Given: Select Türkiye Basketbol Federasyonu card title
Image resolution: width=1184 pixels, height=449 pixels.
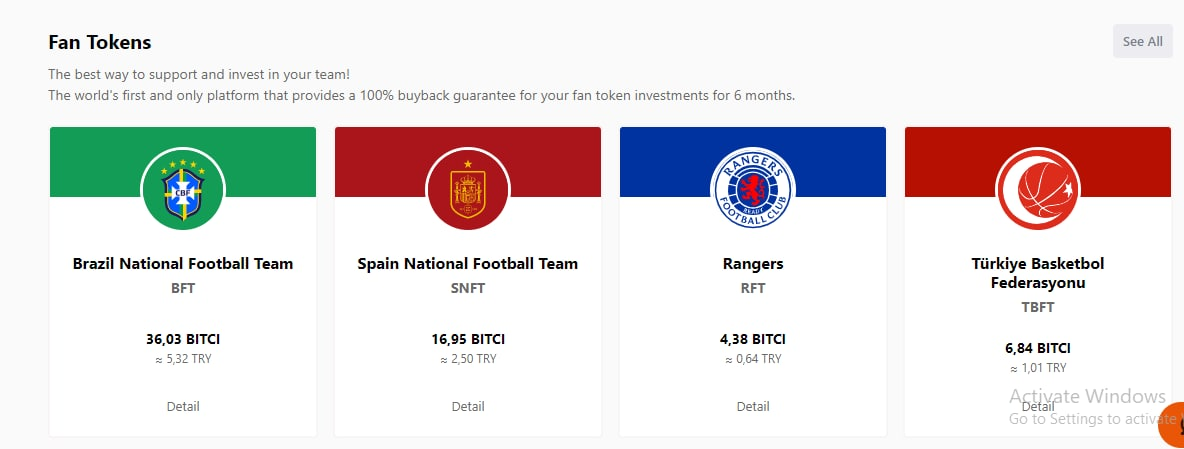Looking at the screenshot, I should tap(1038, 273).
